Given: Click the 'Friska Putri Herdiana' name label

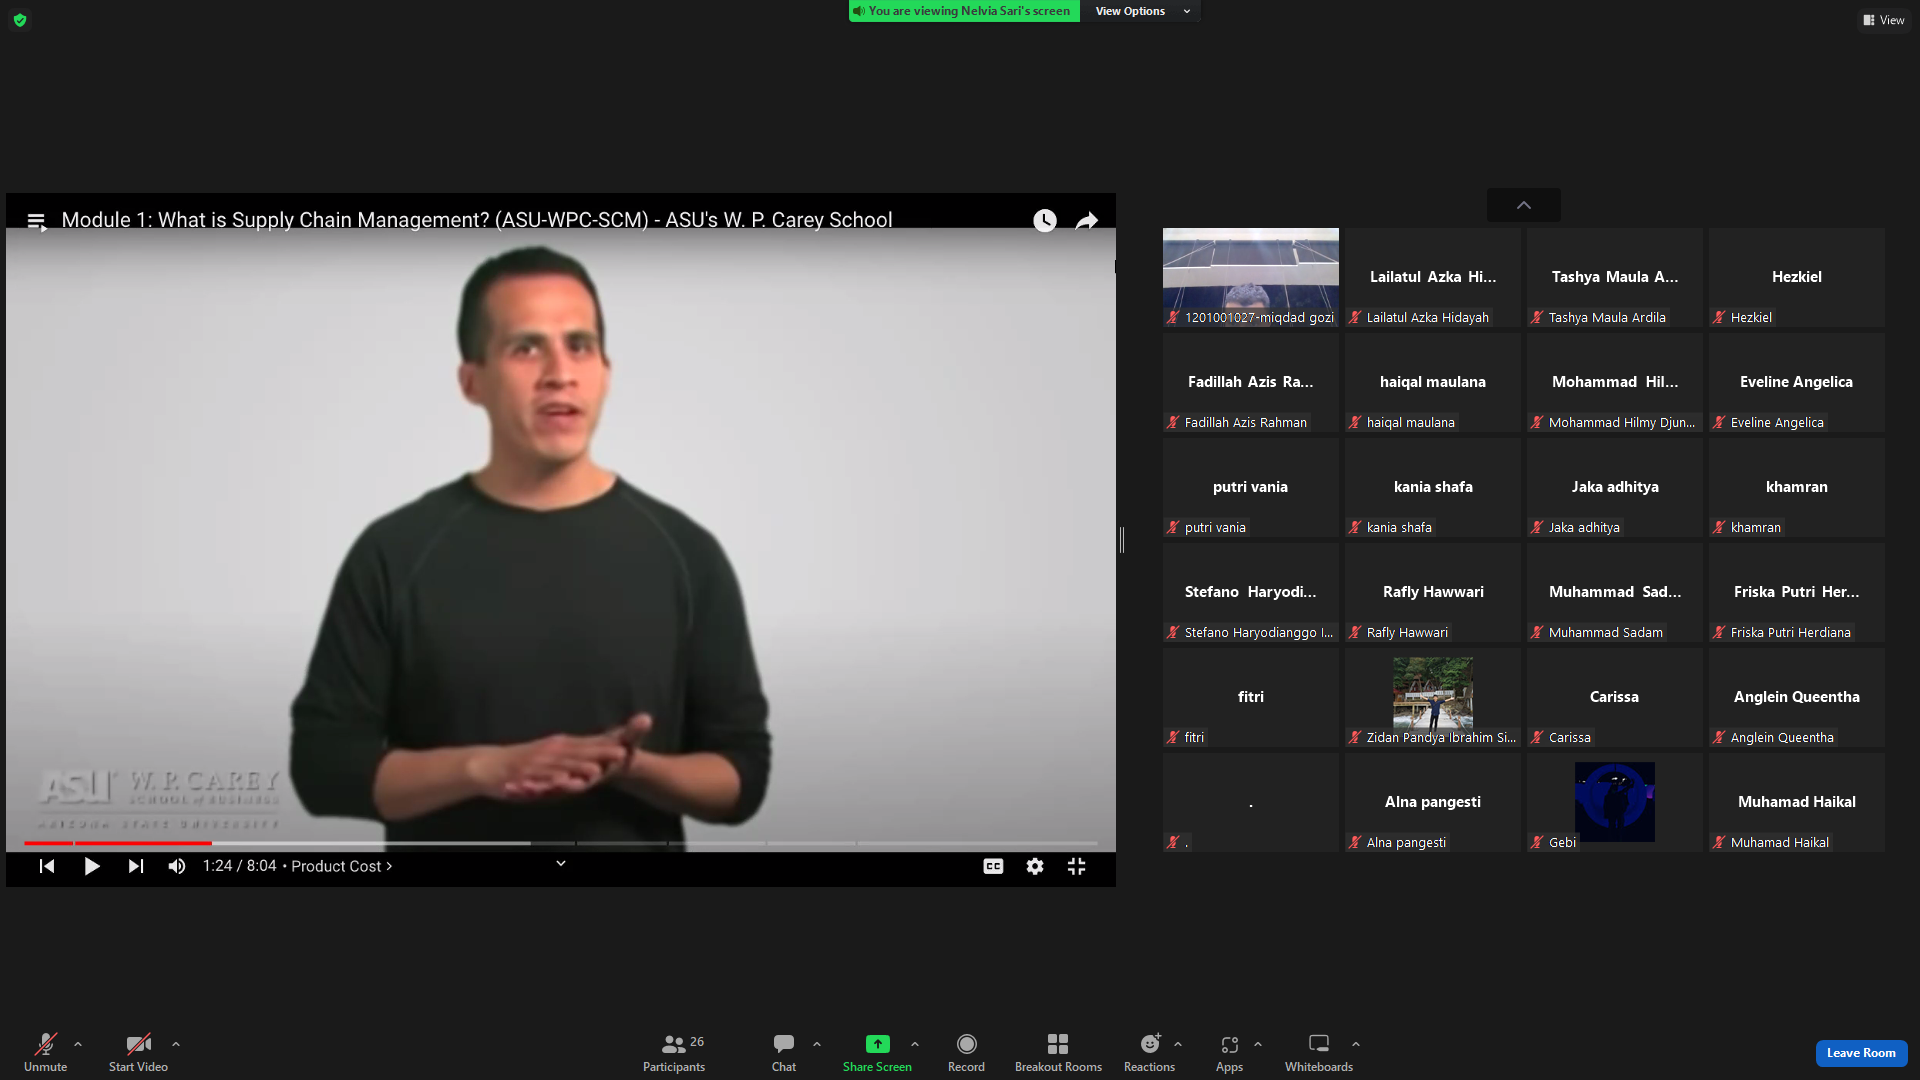Looking at the screenshot, I should [1791, 632].
